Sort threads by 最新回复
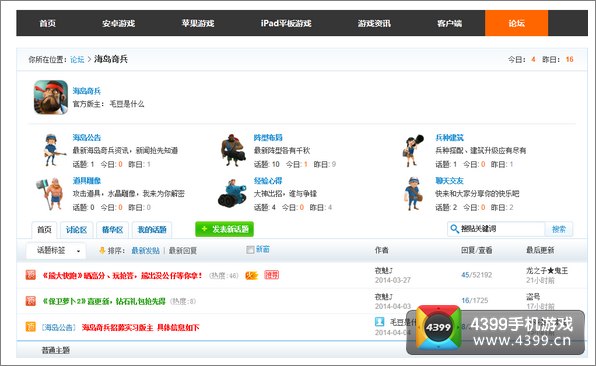596x366 pixels. click(183, 250)
